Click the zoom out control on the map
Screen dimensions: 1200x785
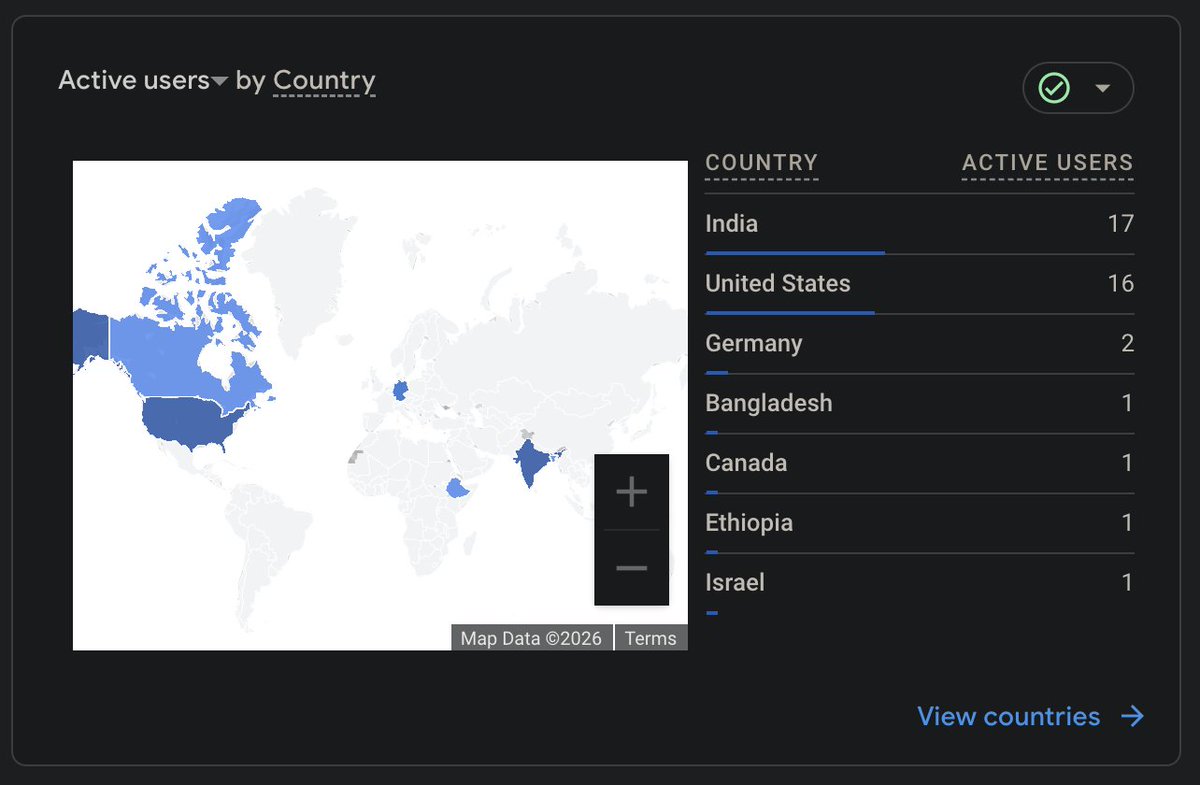pos(631,567)
